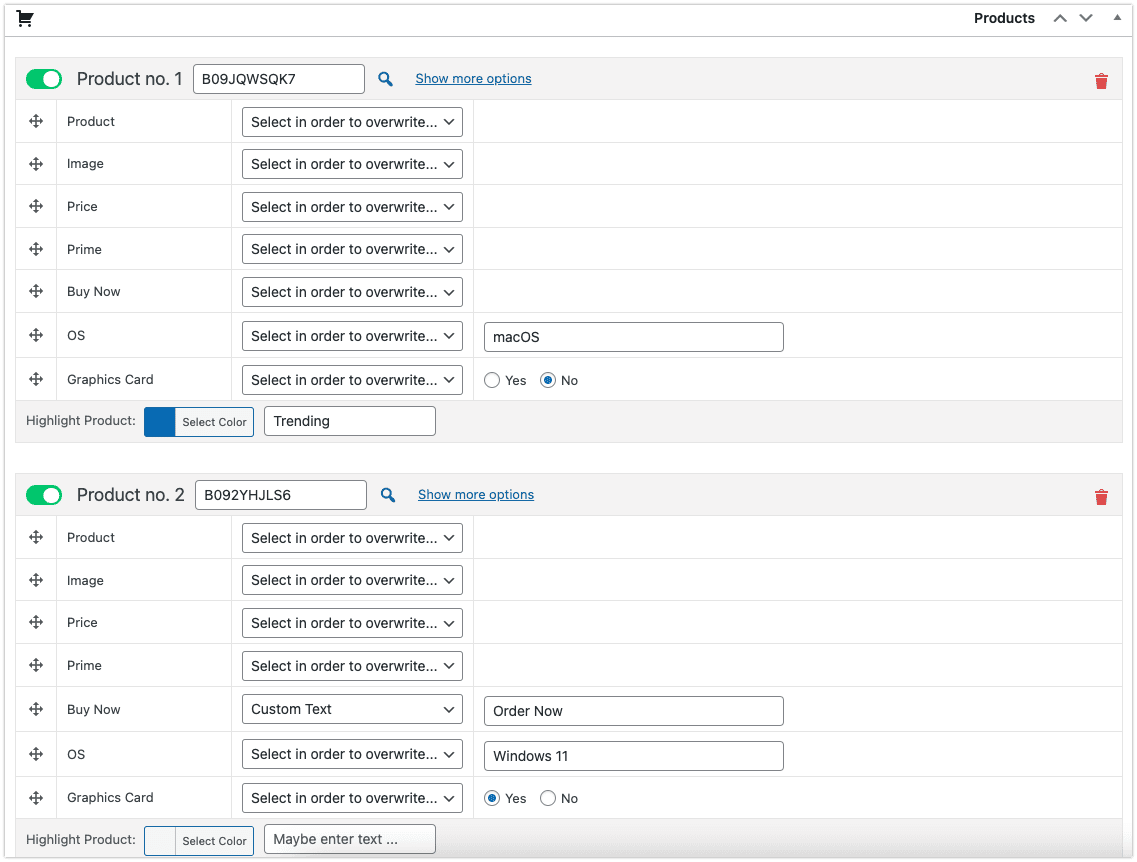Viewport: 1137px width, 862px height.
Task: Click the search icon next to B092YHJLS6
Action: coord(388,495)
